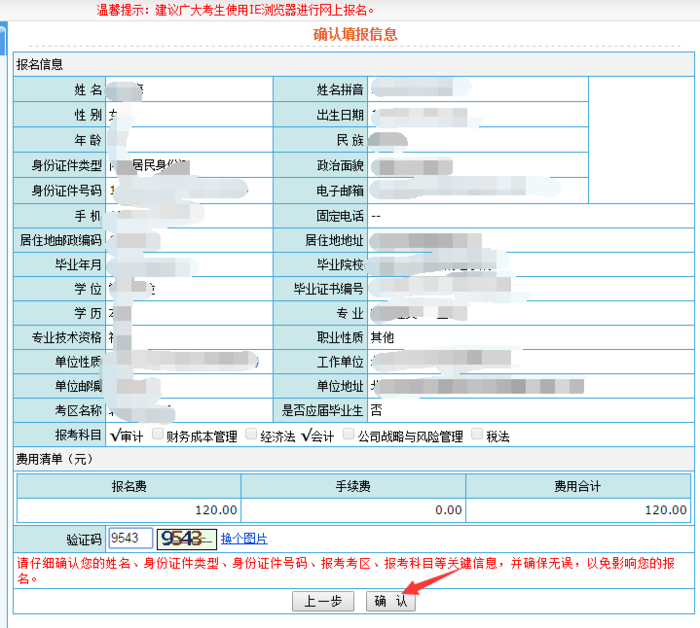Image resolution: width=700 pixels, height=628 pixels.
Task: Click the 是否应届毕业生 value 否
Action: (x=376, y=410)
